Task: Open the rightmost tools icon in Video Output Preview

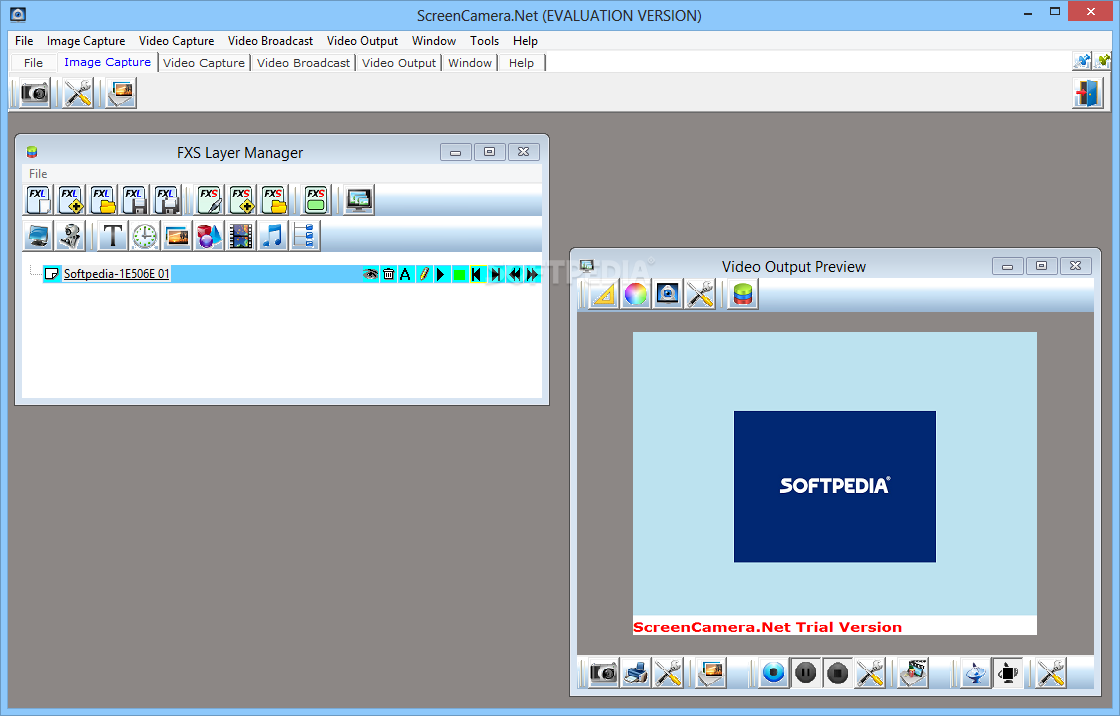Action: [x=1051, y=672]
